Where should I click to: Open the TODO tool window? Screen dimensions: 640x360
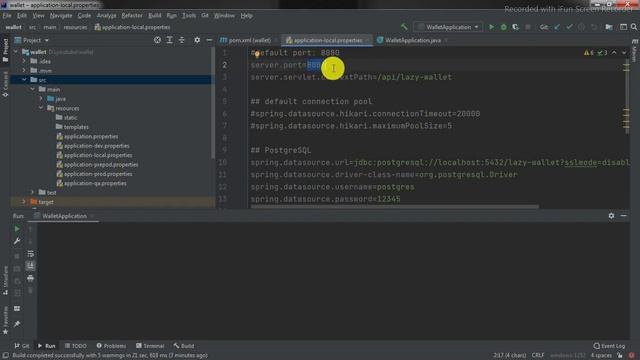(x=76, y=346)
